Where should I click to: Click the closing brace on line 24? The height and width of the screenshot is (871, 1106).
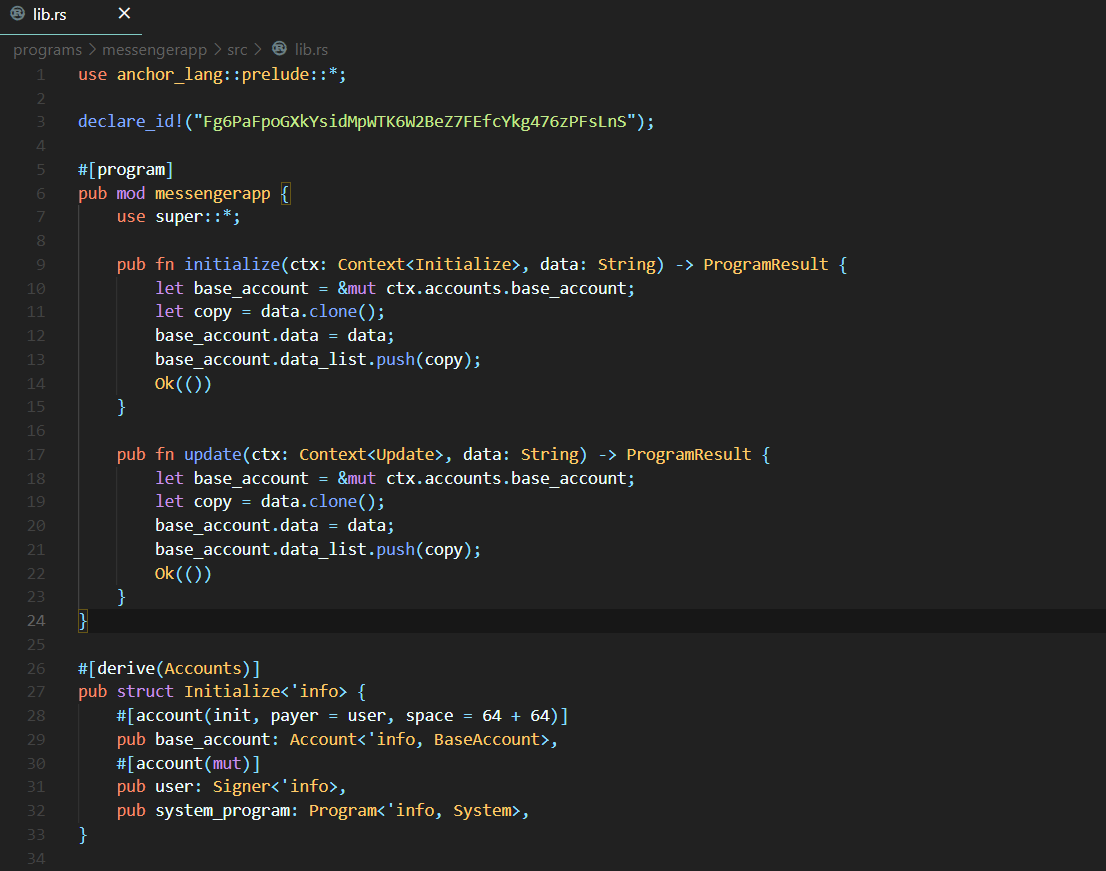coord(83,621)
